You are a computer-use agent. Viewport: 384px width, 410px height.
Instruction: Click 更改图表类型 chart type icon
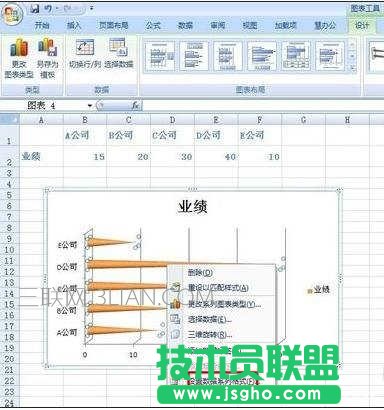(19, 59)
